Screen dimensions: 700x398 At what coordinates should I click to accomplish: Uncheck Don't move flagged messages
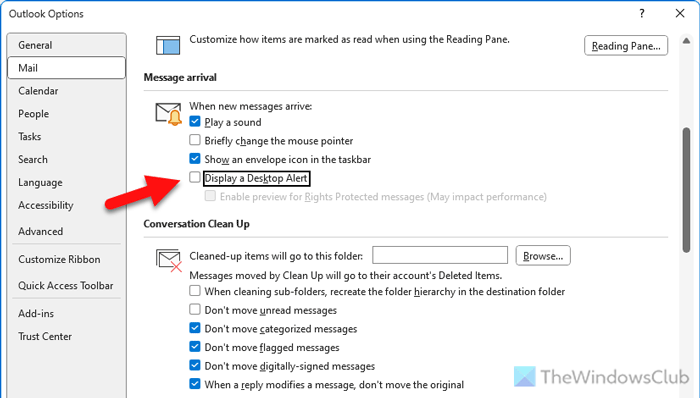195,347
